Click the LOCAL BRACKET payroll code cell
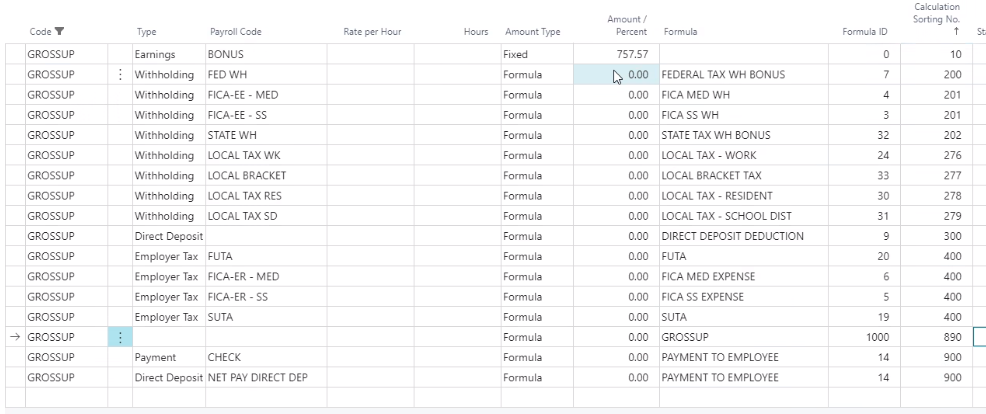 (266, 176)
